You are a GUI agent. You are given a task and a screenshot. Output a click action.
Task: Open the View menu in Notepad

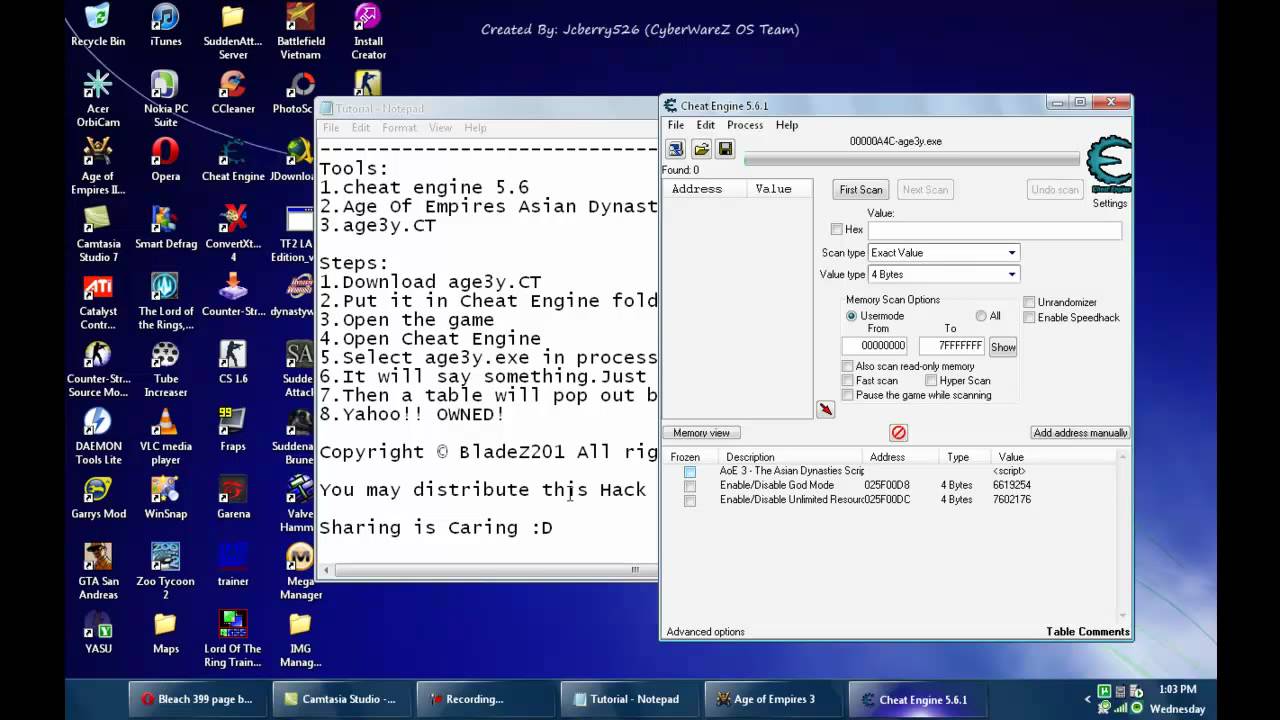point(441,128)
